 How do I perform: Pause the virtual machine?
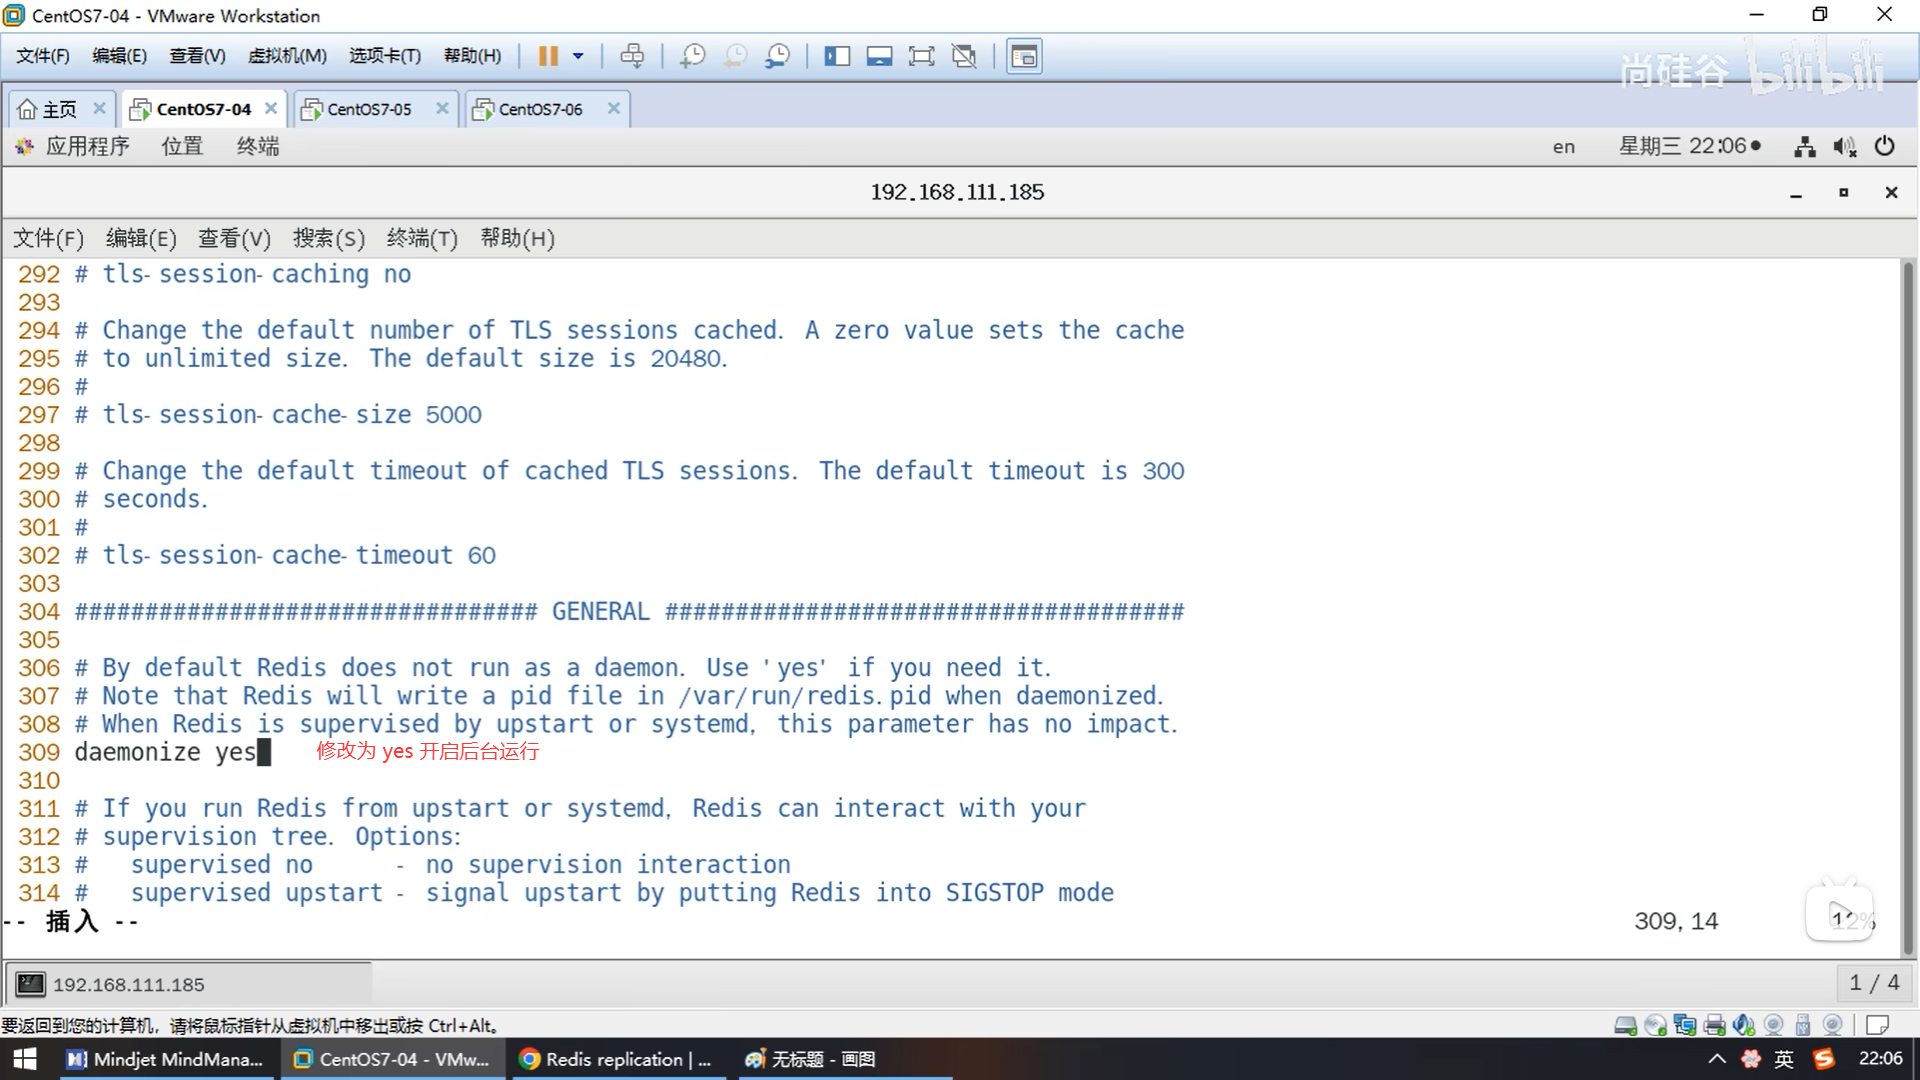point(548,56)
